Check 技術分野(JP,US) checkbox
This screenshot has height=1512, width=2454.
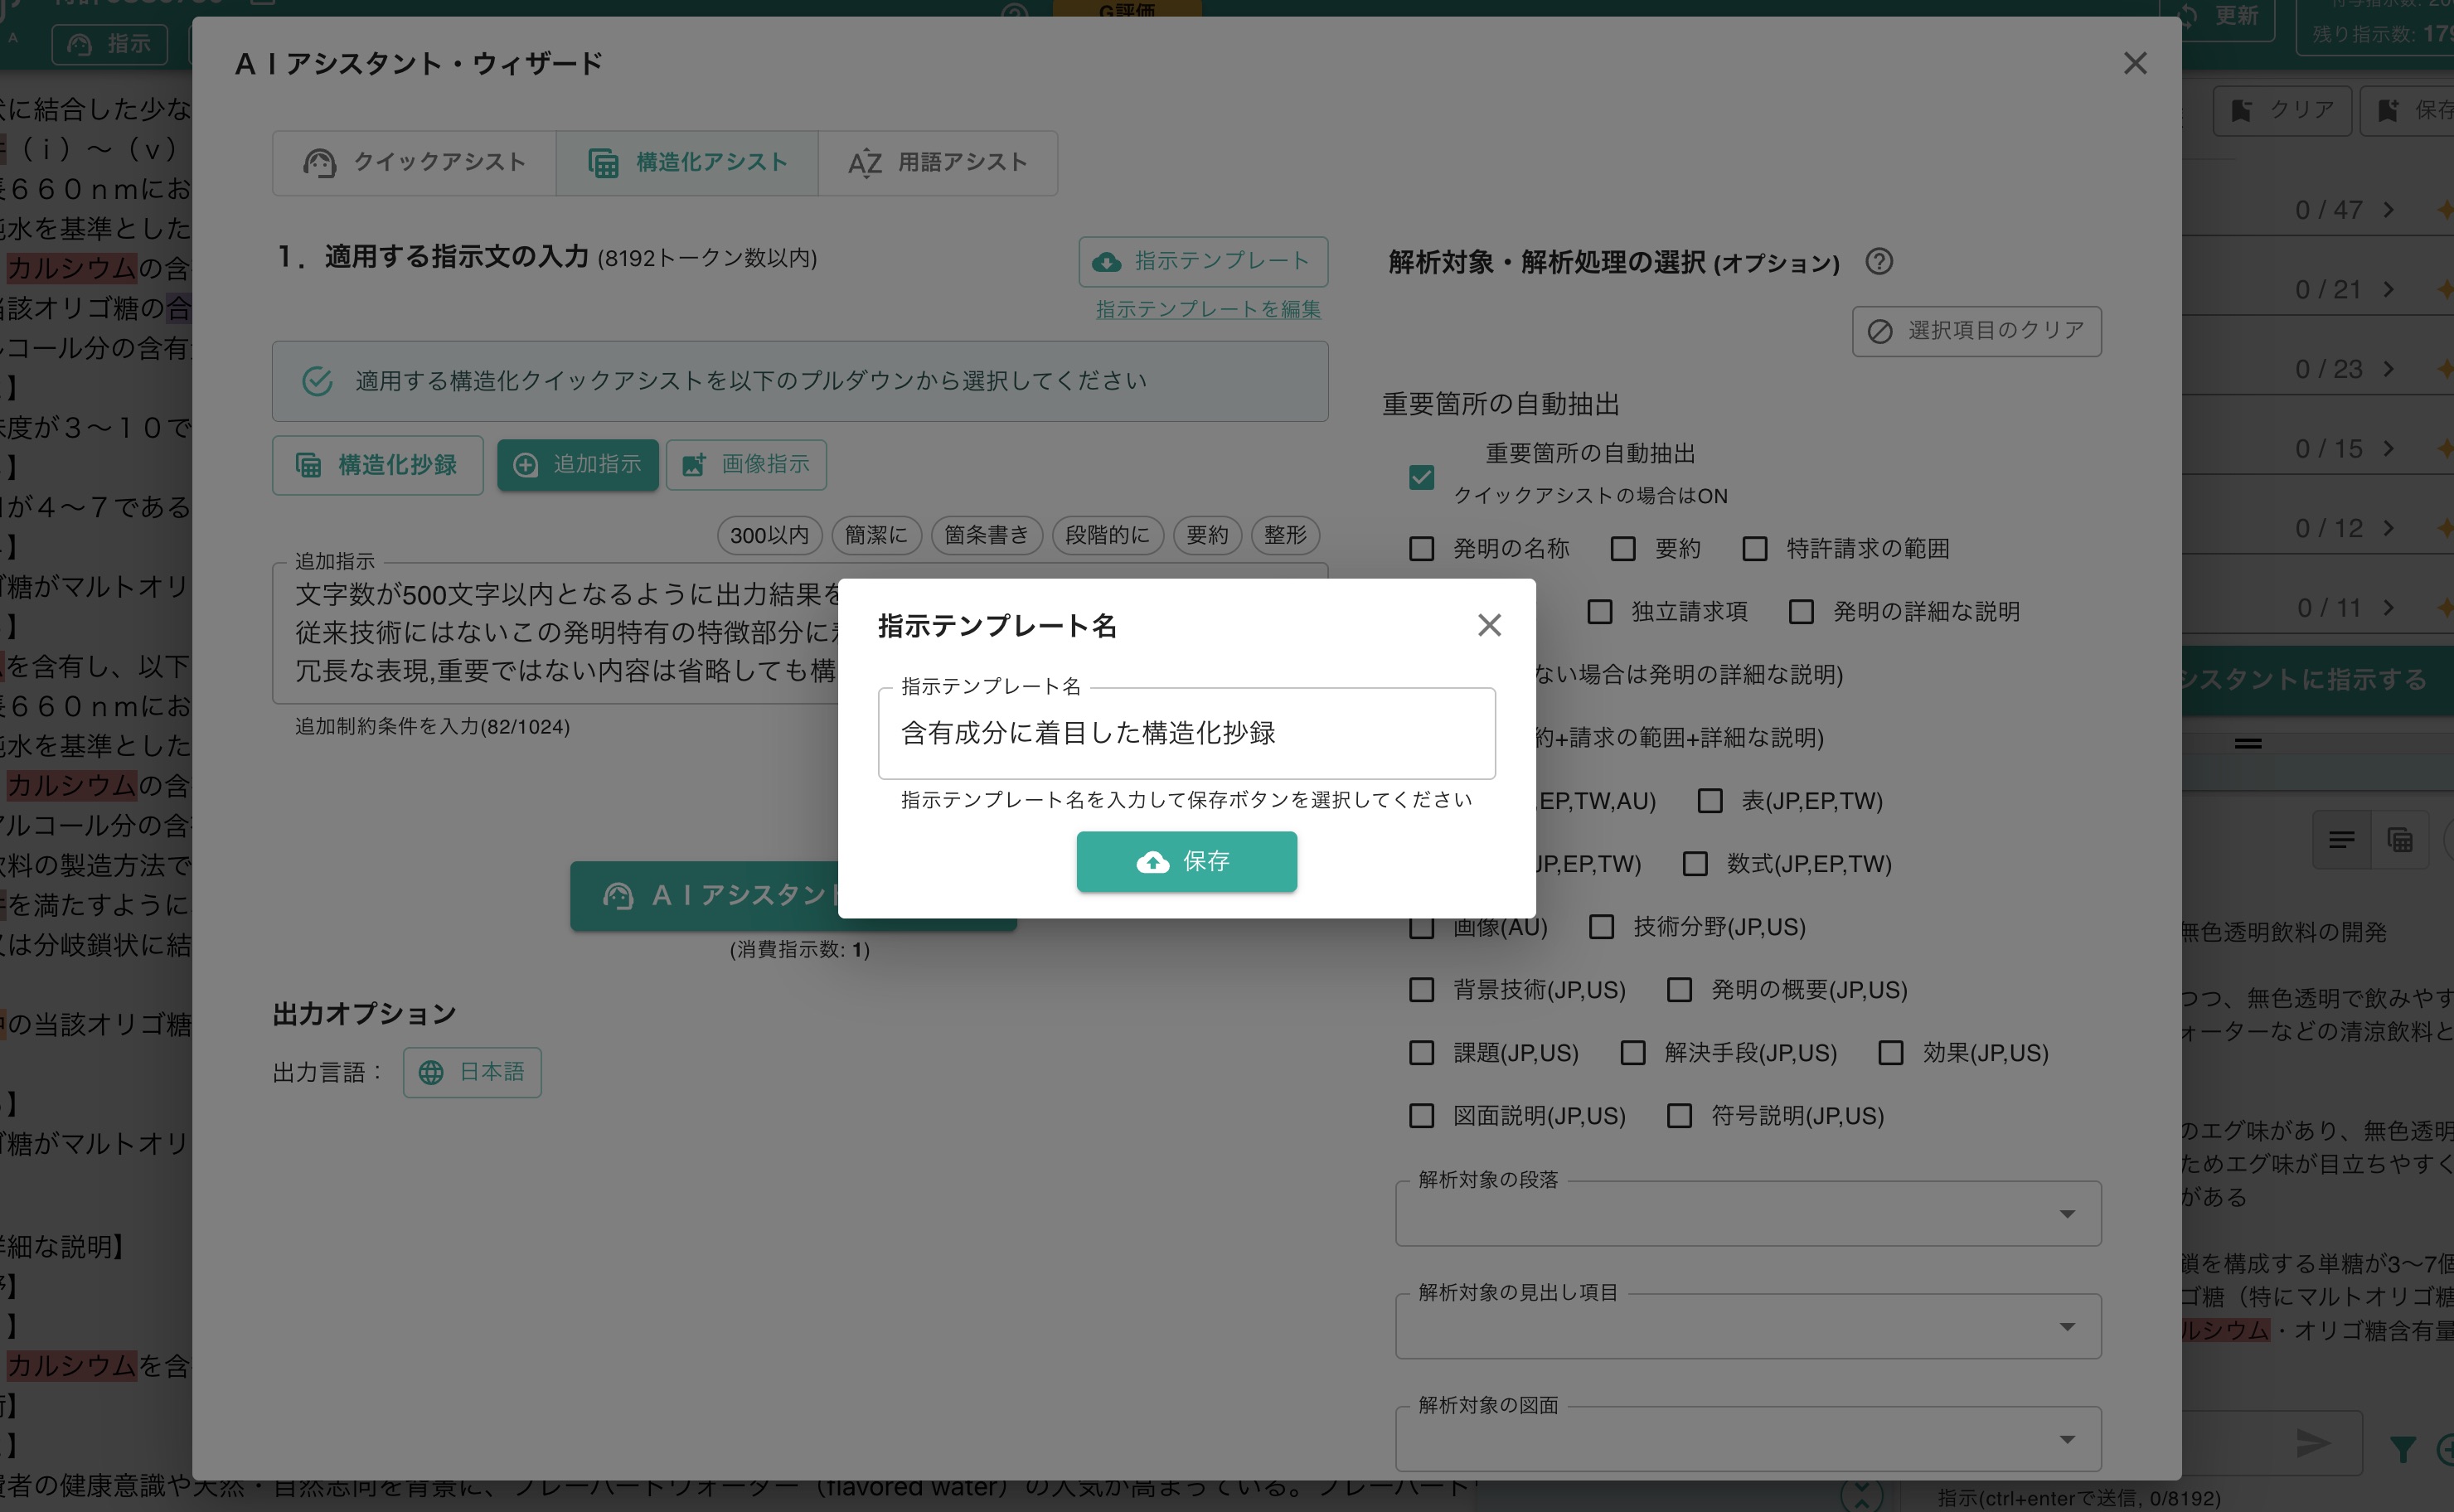(x=1601, y=927)
